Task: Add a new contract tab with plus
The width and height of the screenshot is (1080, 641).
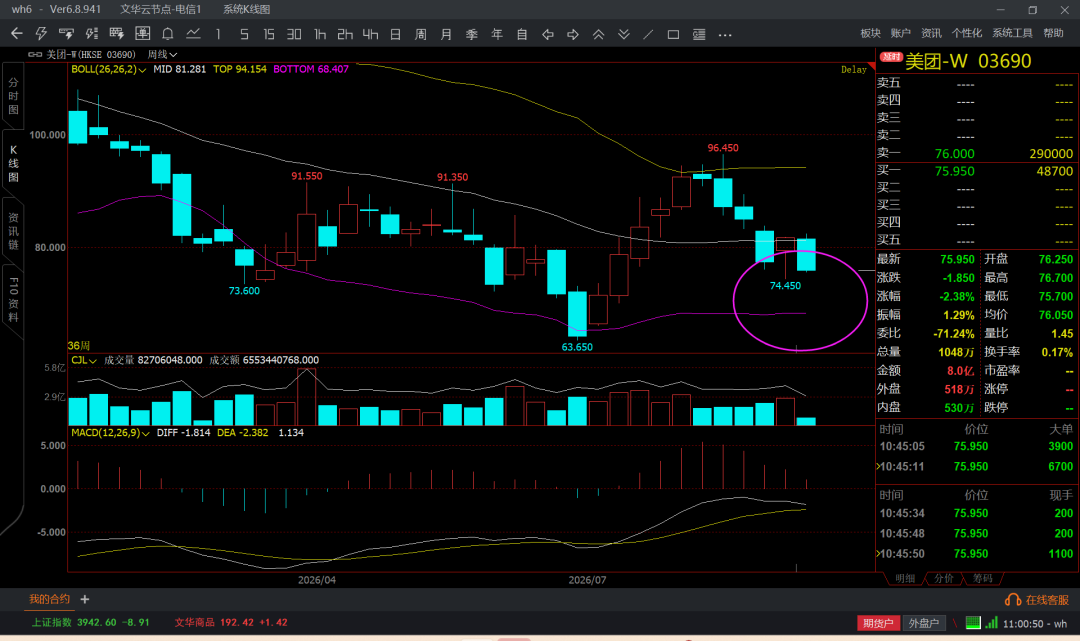Action: pyautogui.click(x=85, y=600)
